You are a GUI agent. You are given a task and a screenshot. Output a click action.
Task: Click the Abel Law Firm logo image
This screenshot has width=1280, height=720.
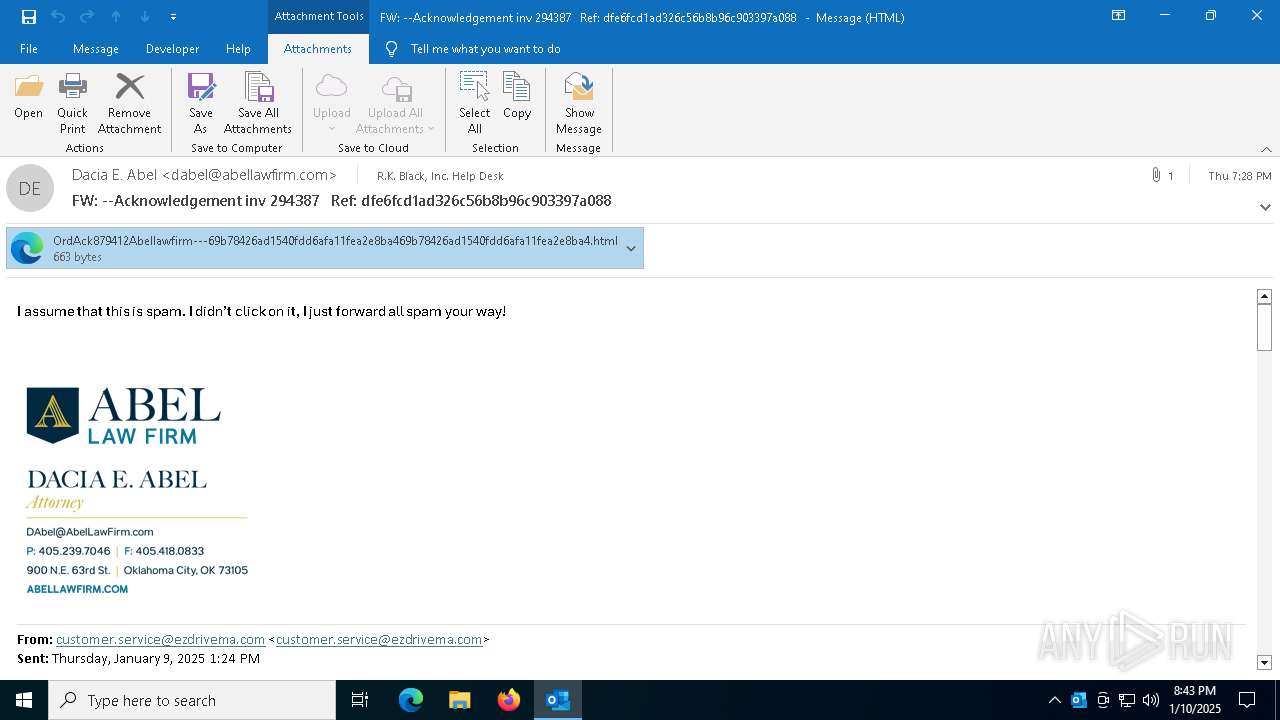(x=124, y=415)
